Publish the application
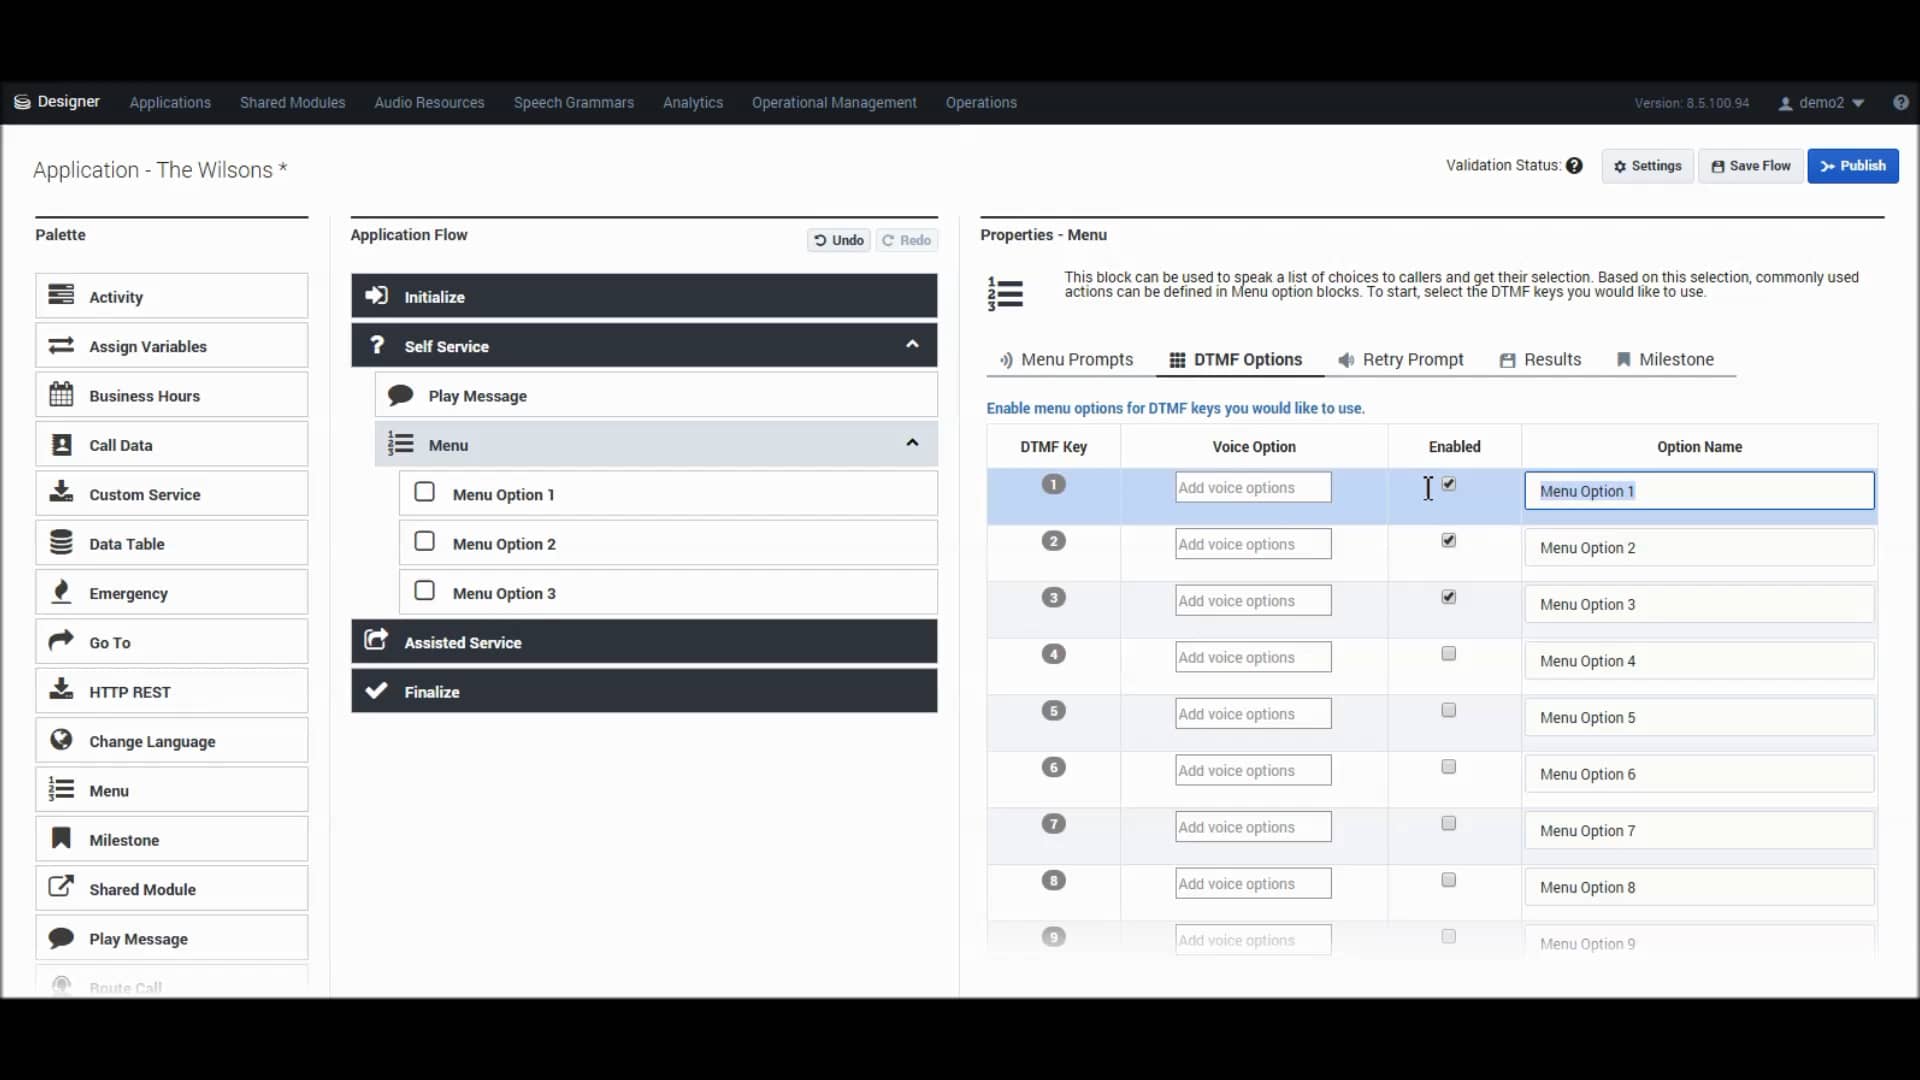This screenshot has height=1080, width=1920. [x=1853, y=165]
